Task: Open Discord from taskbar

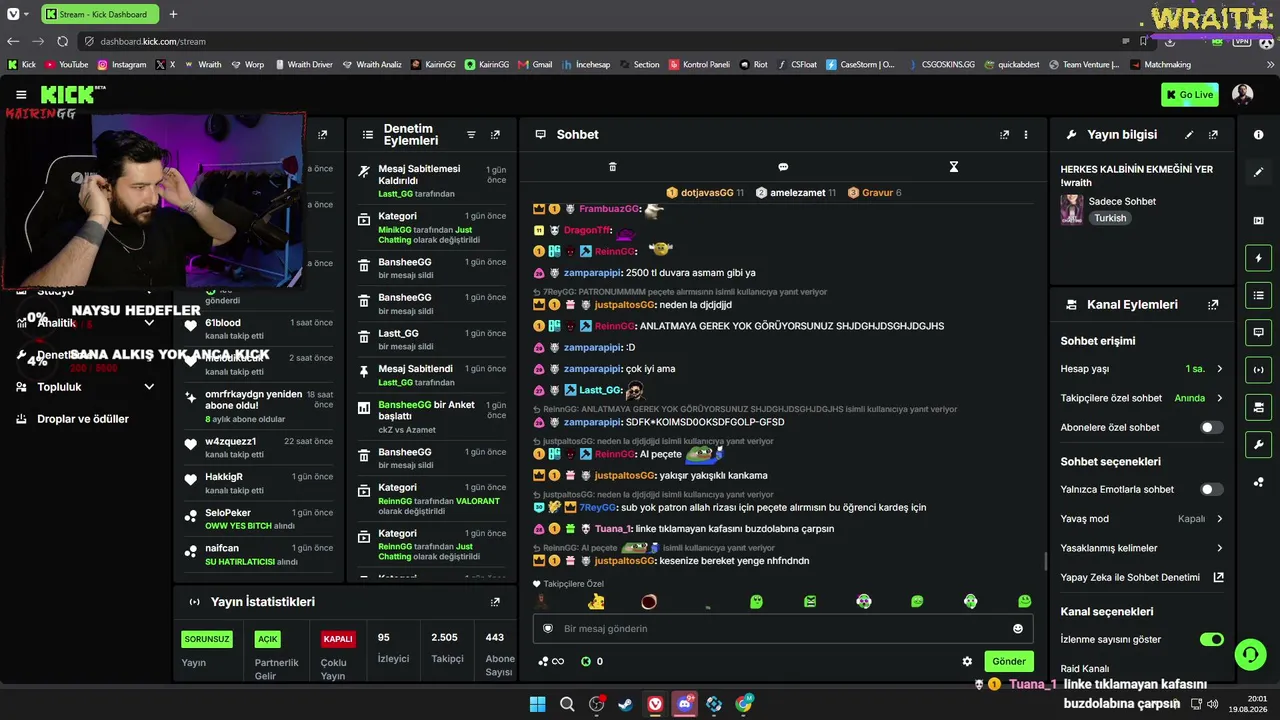Action: tap(684, 704)
